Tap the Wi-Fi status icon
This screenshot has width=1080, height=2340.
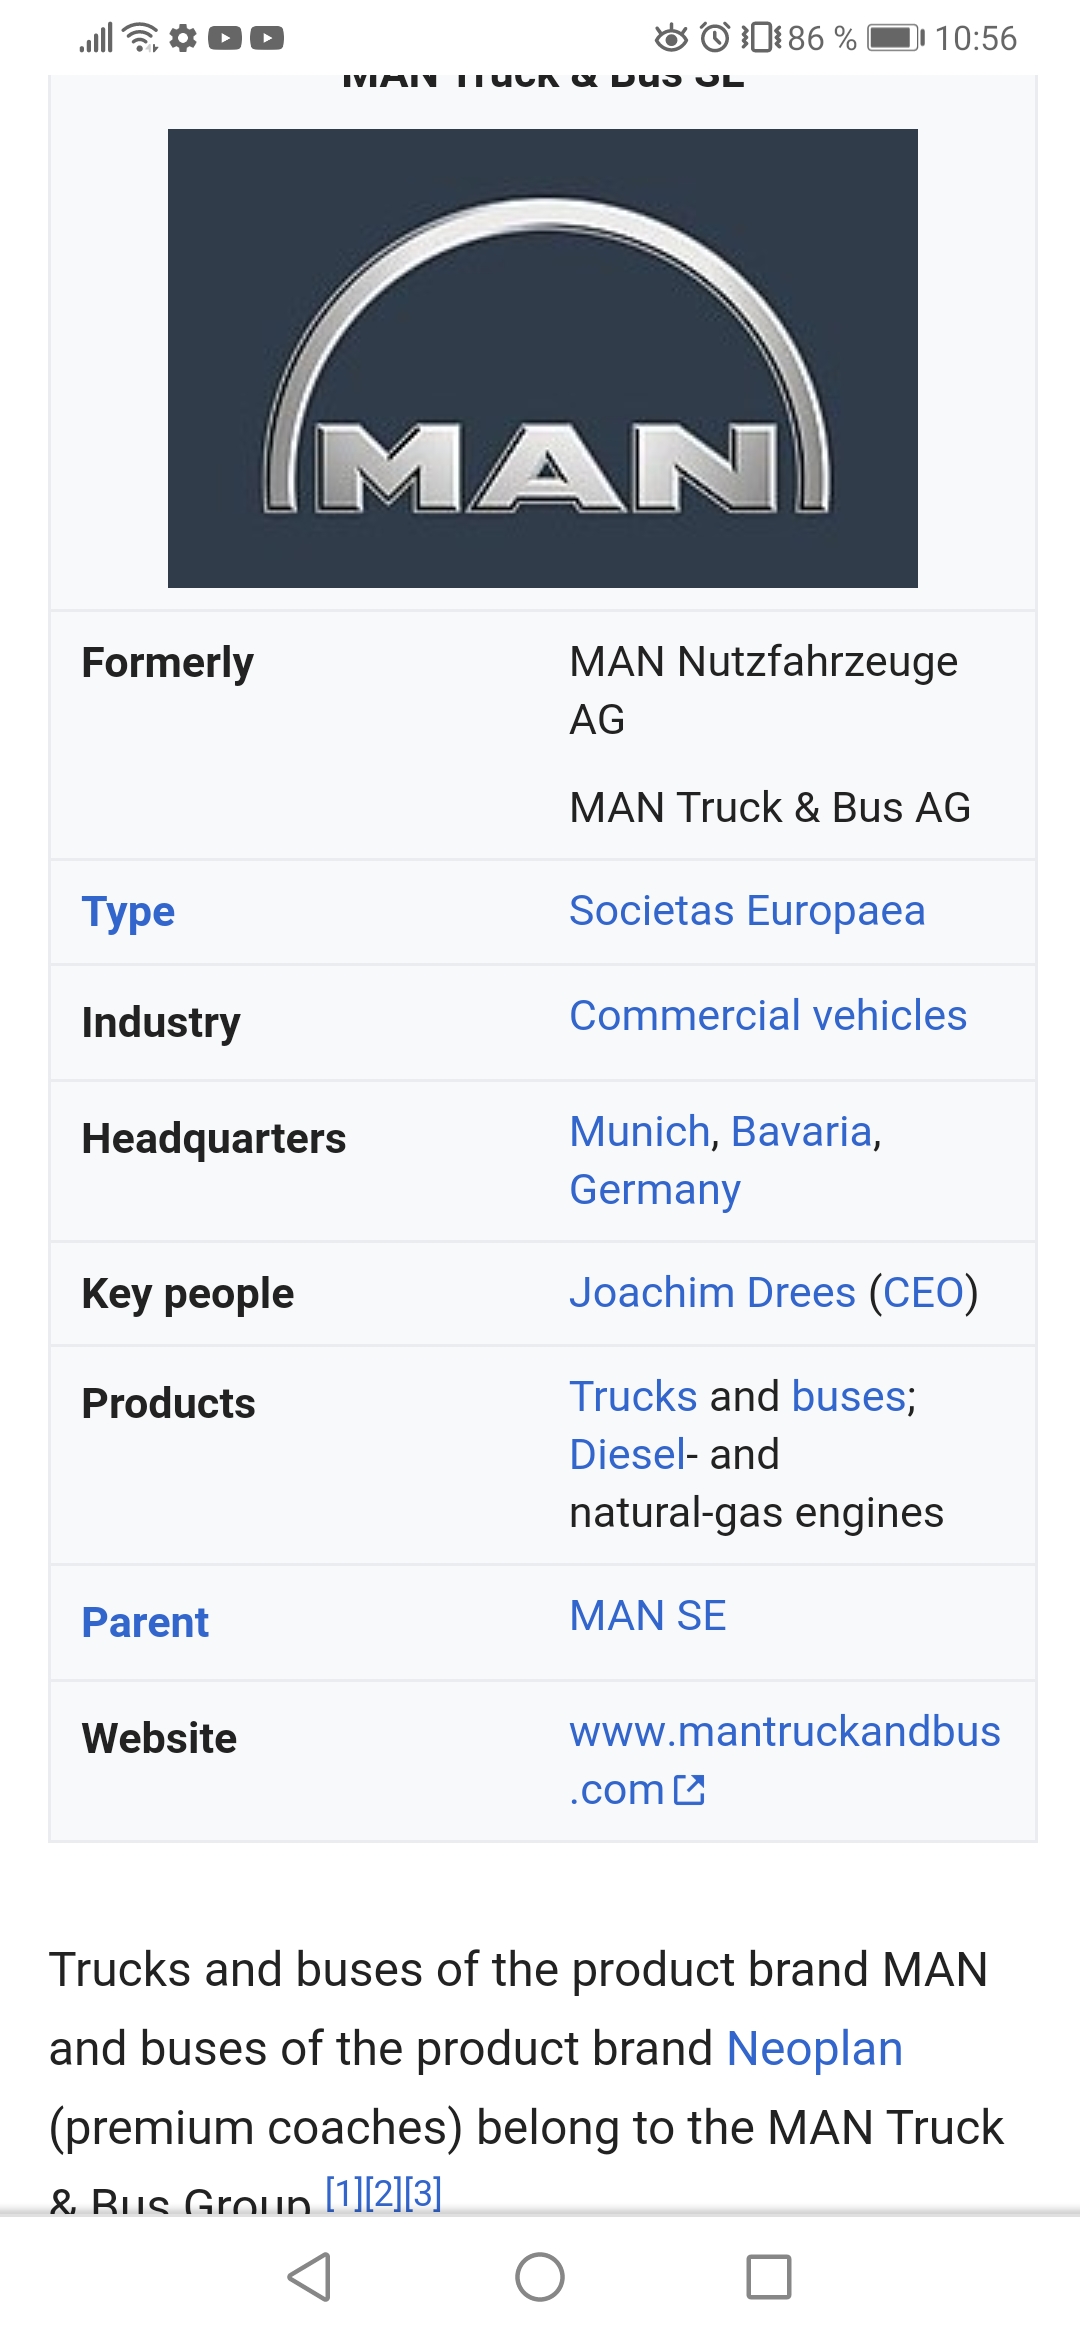pos(141,38)
